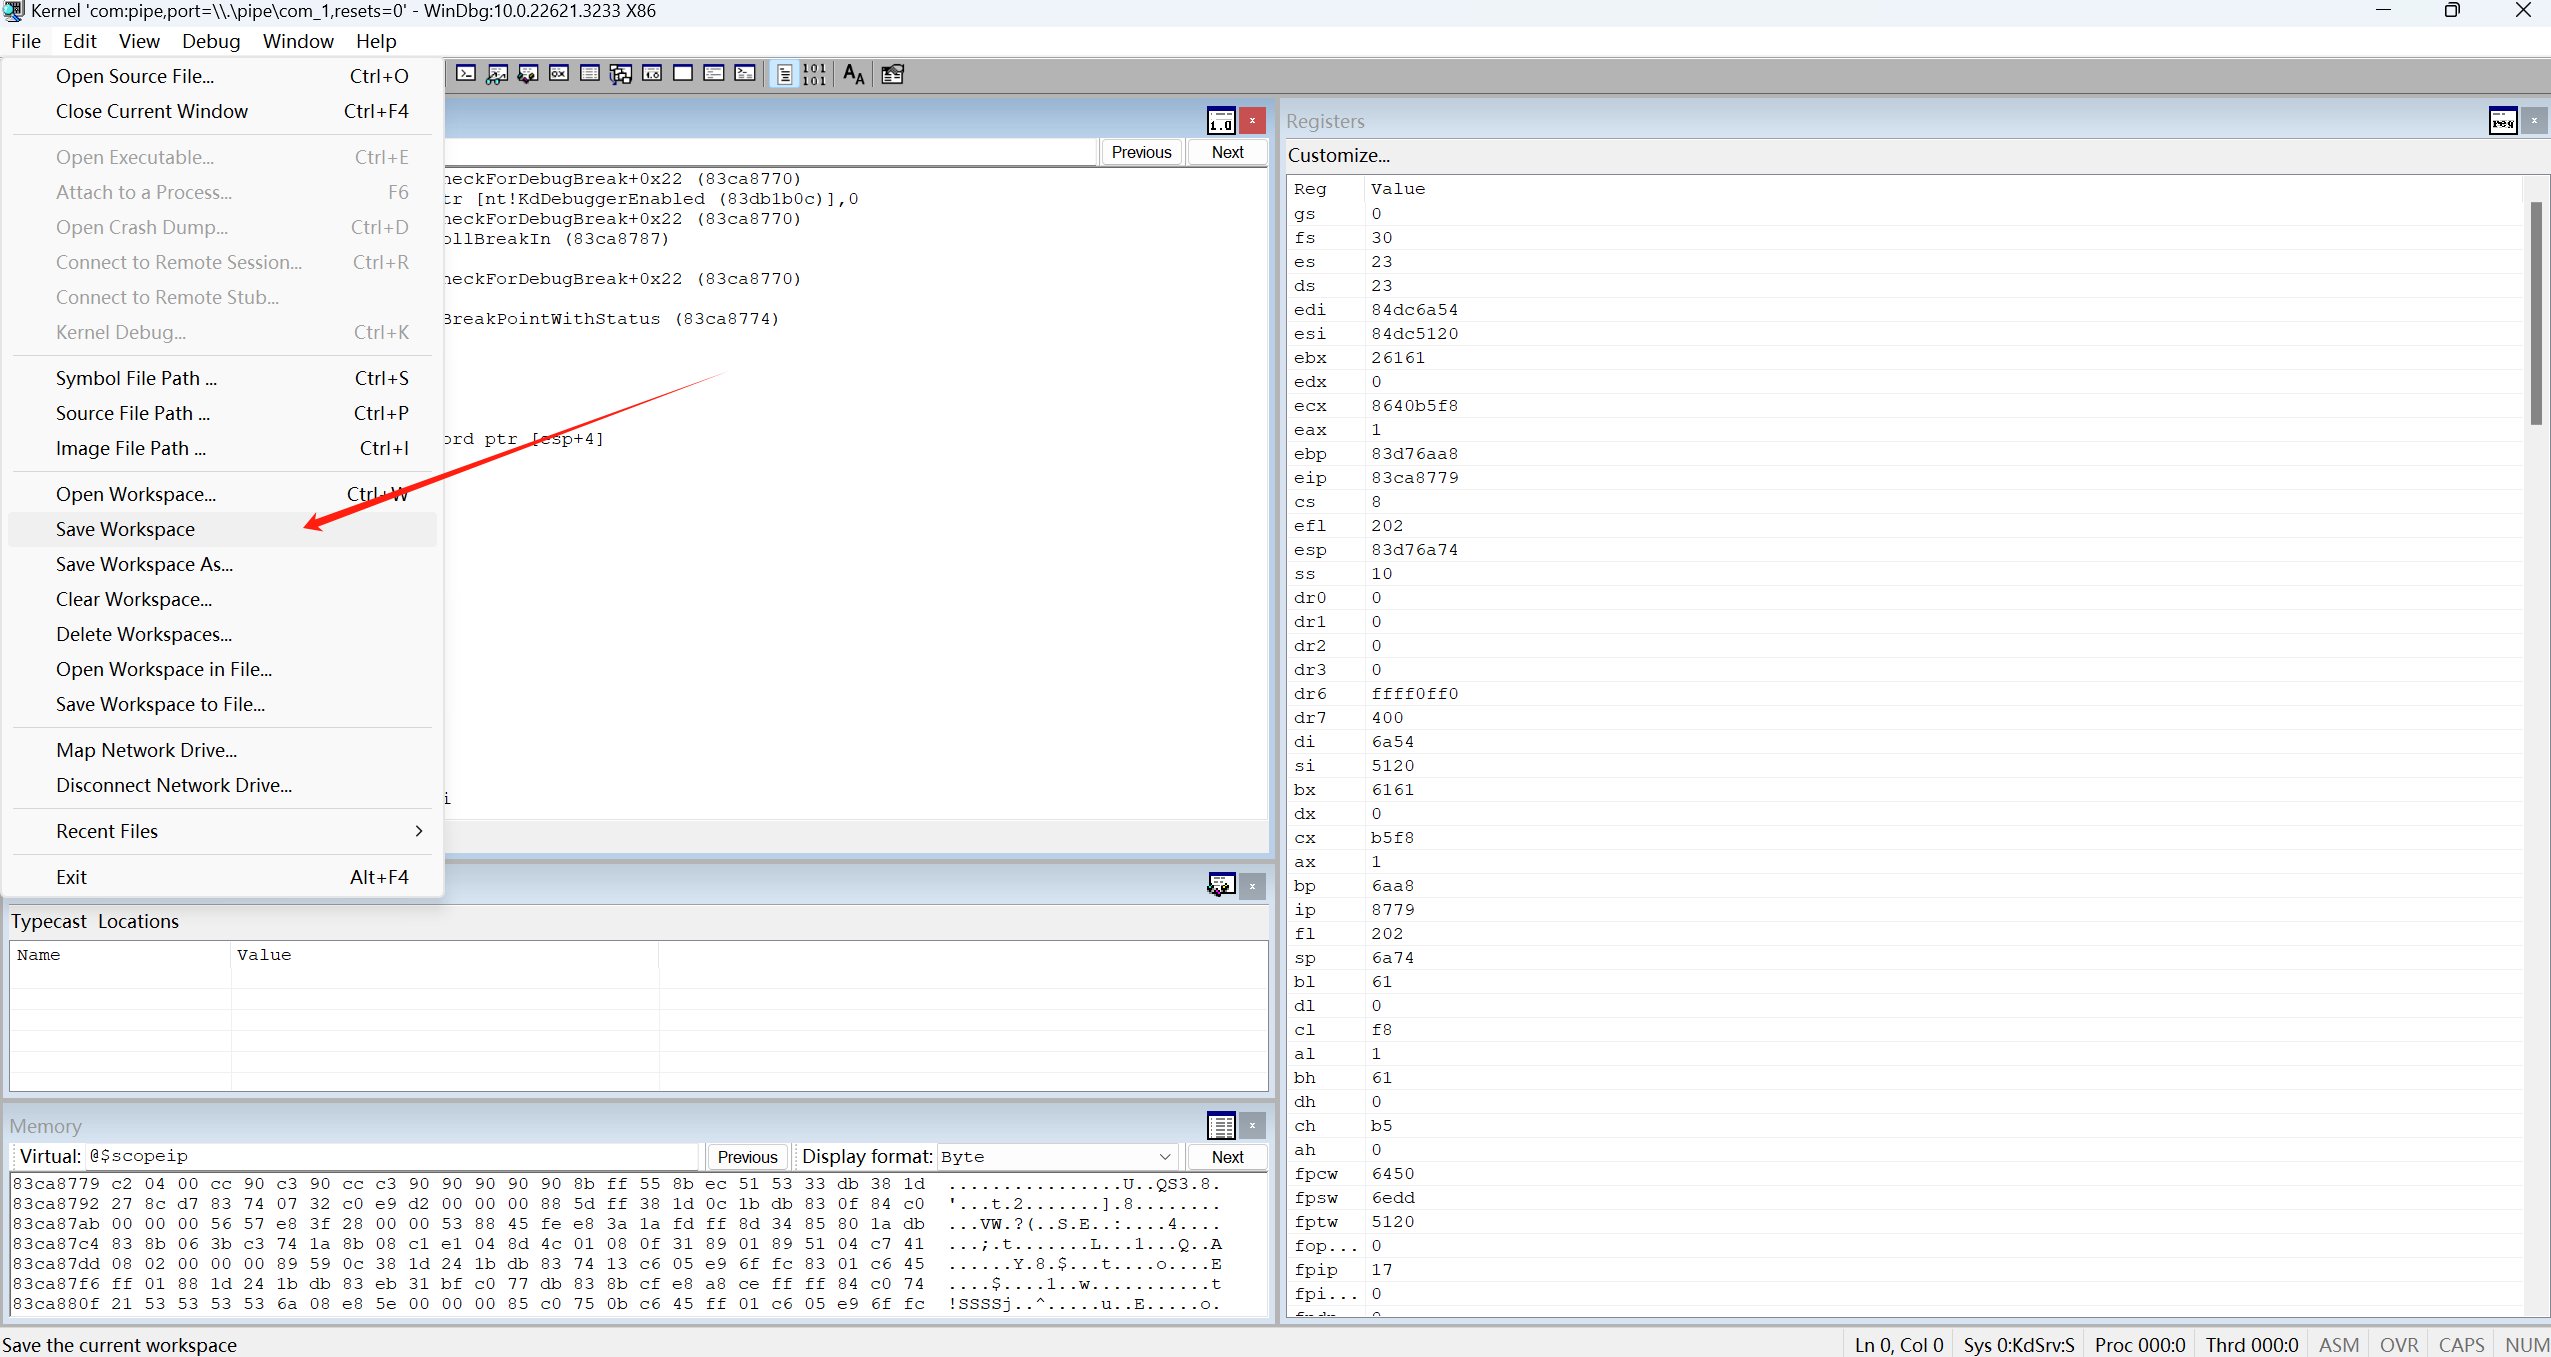Screen dimensions: 2551x1357
Task: Open the Call Stack toolbar icon
Action: (x=621, y=74)
